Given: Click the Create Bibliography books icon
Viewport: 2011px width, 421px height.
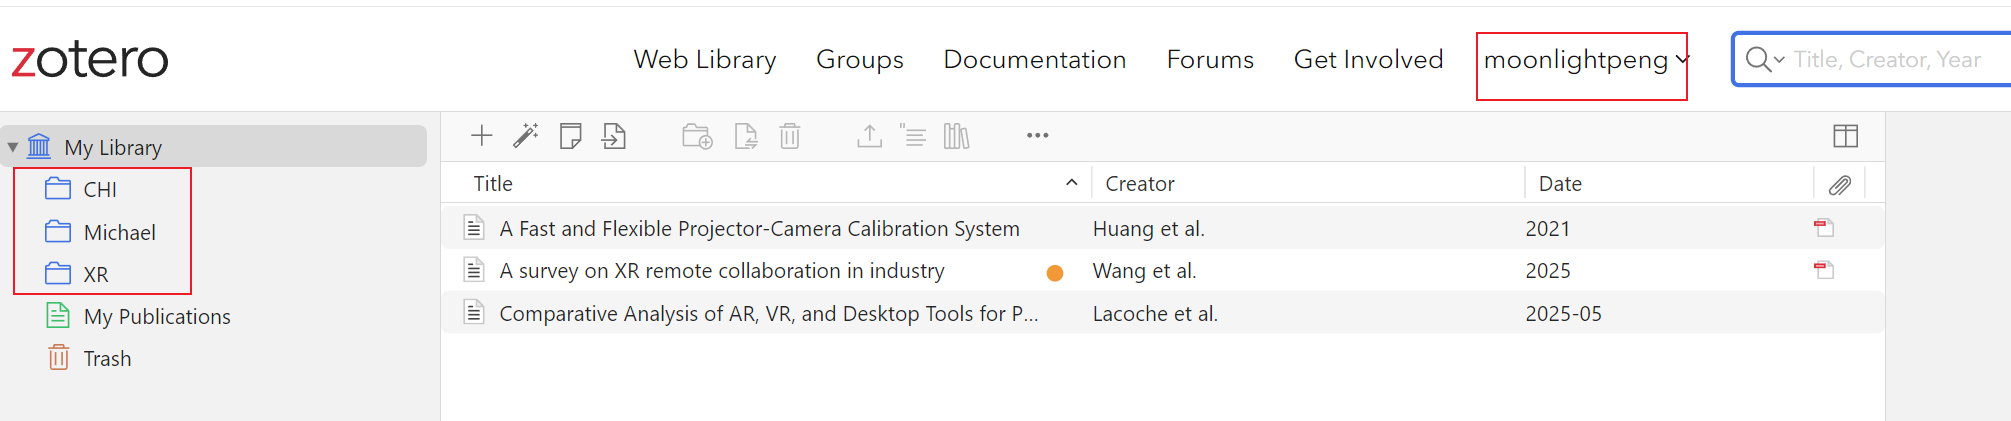Looking at the screenshot, I should tap(957, 136).
